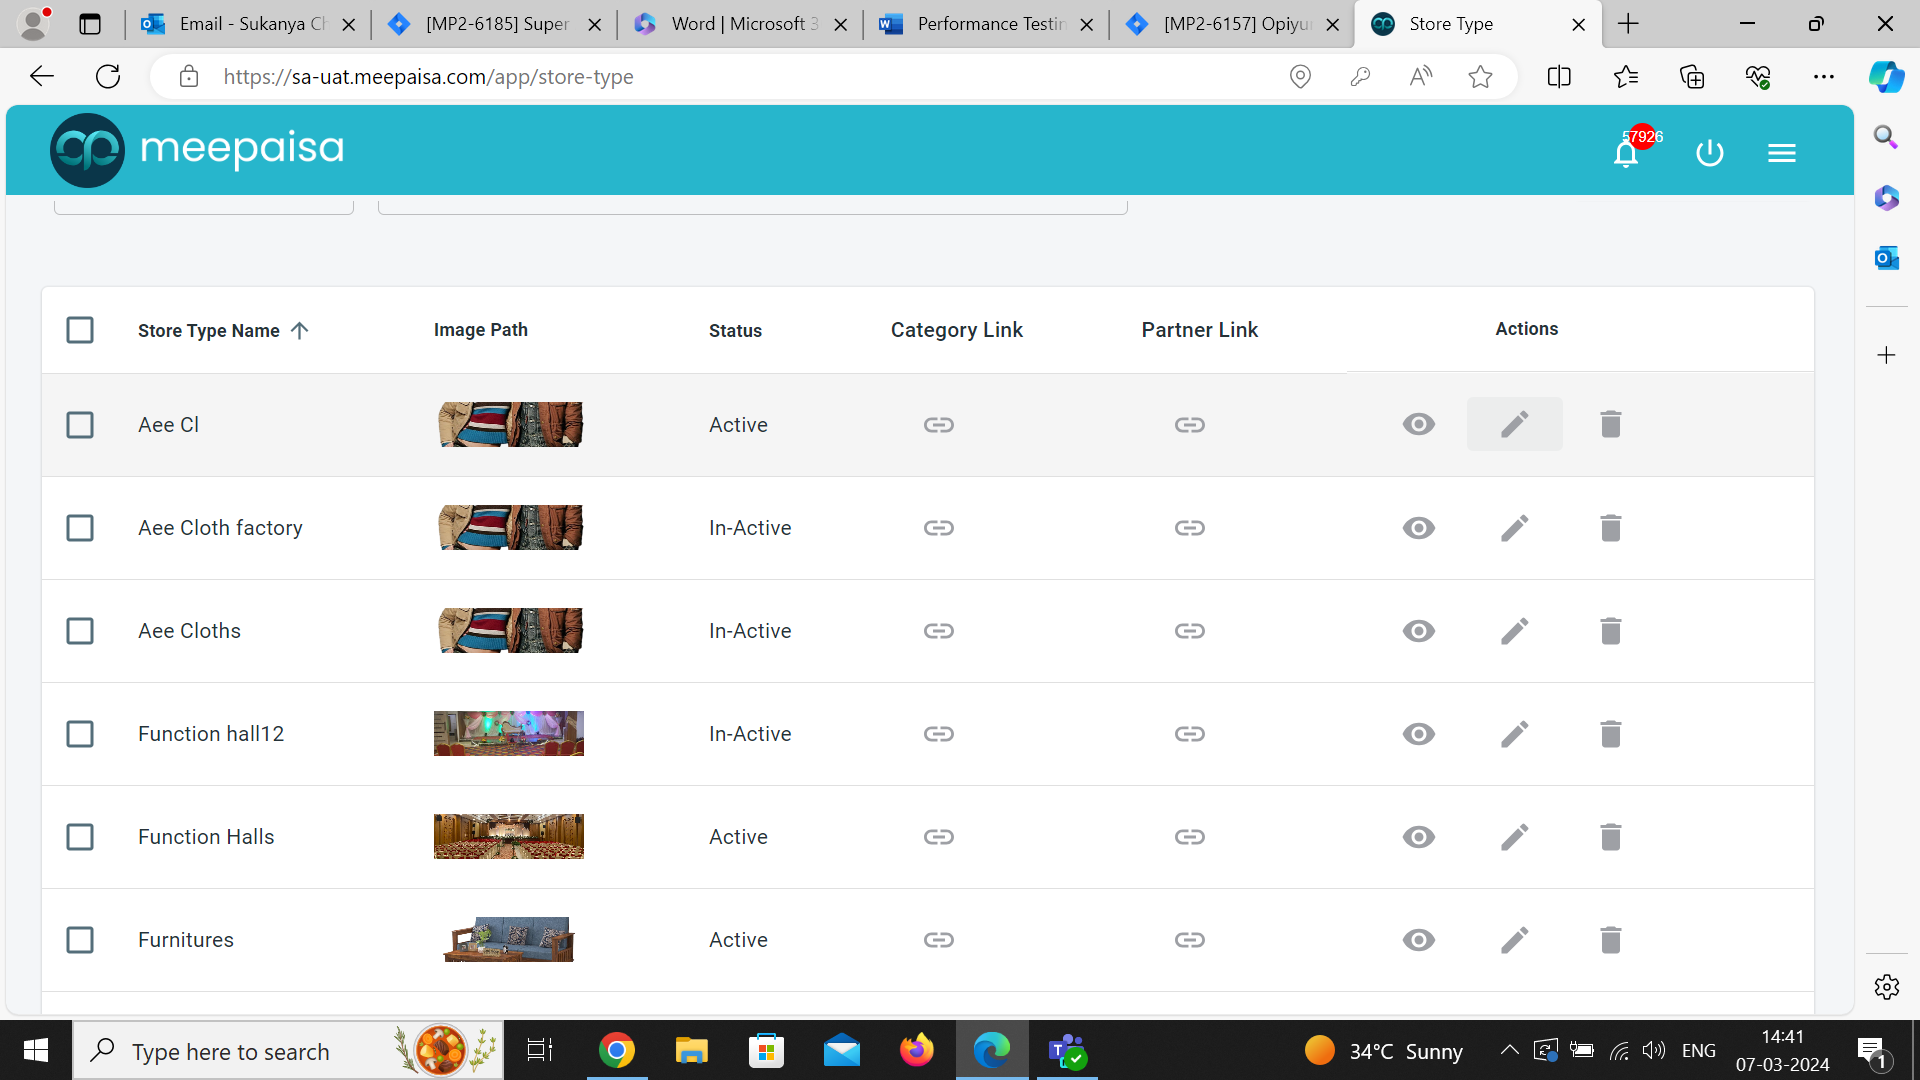This screenshot has height=1080, width=1920.
Task: Sort by Store Type Name column
Action: tap(223, 331)
